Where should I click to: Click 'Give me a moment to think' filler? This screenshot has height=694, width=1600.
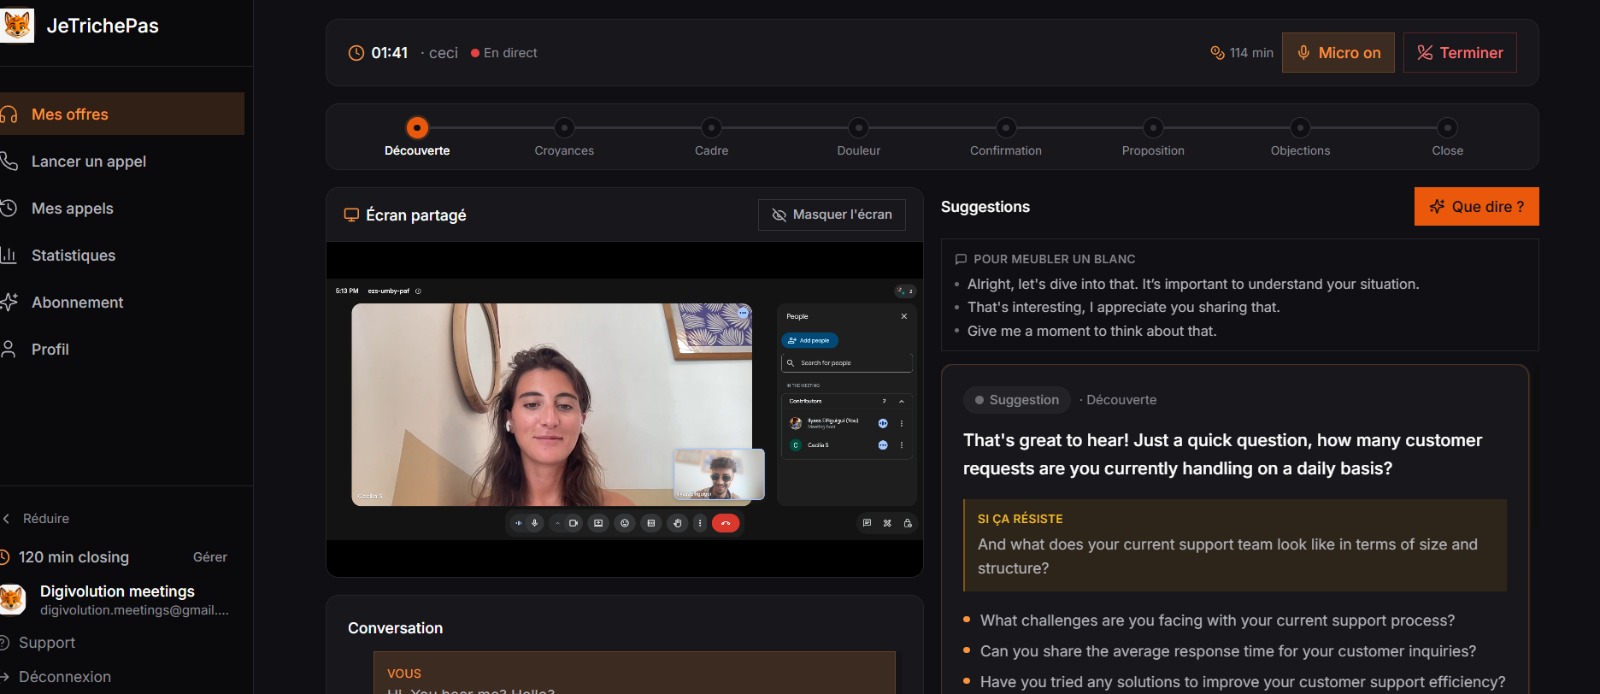coord(1092,331)
